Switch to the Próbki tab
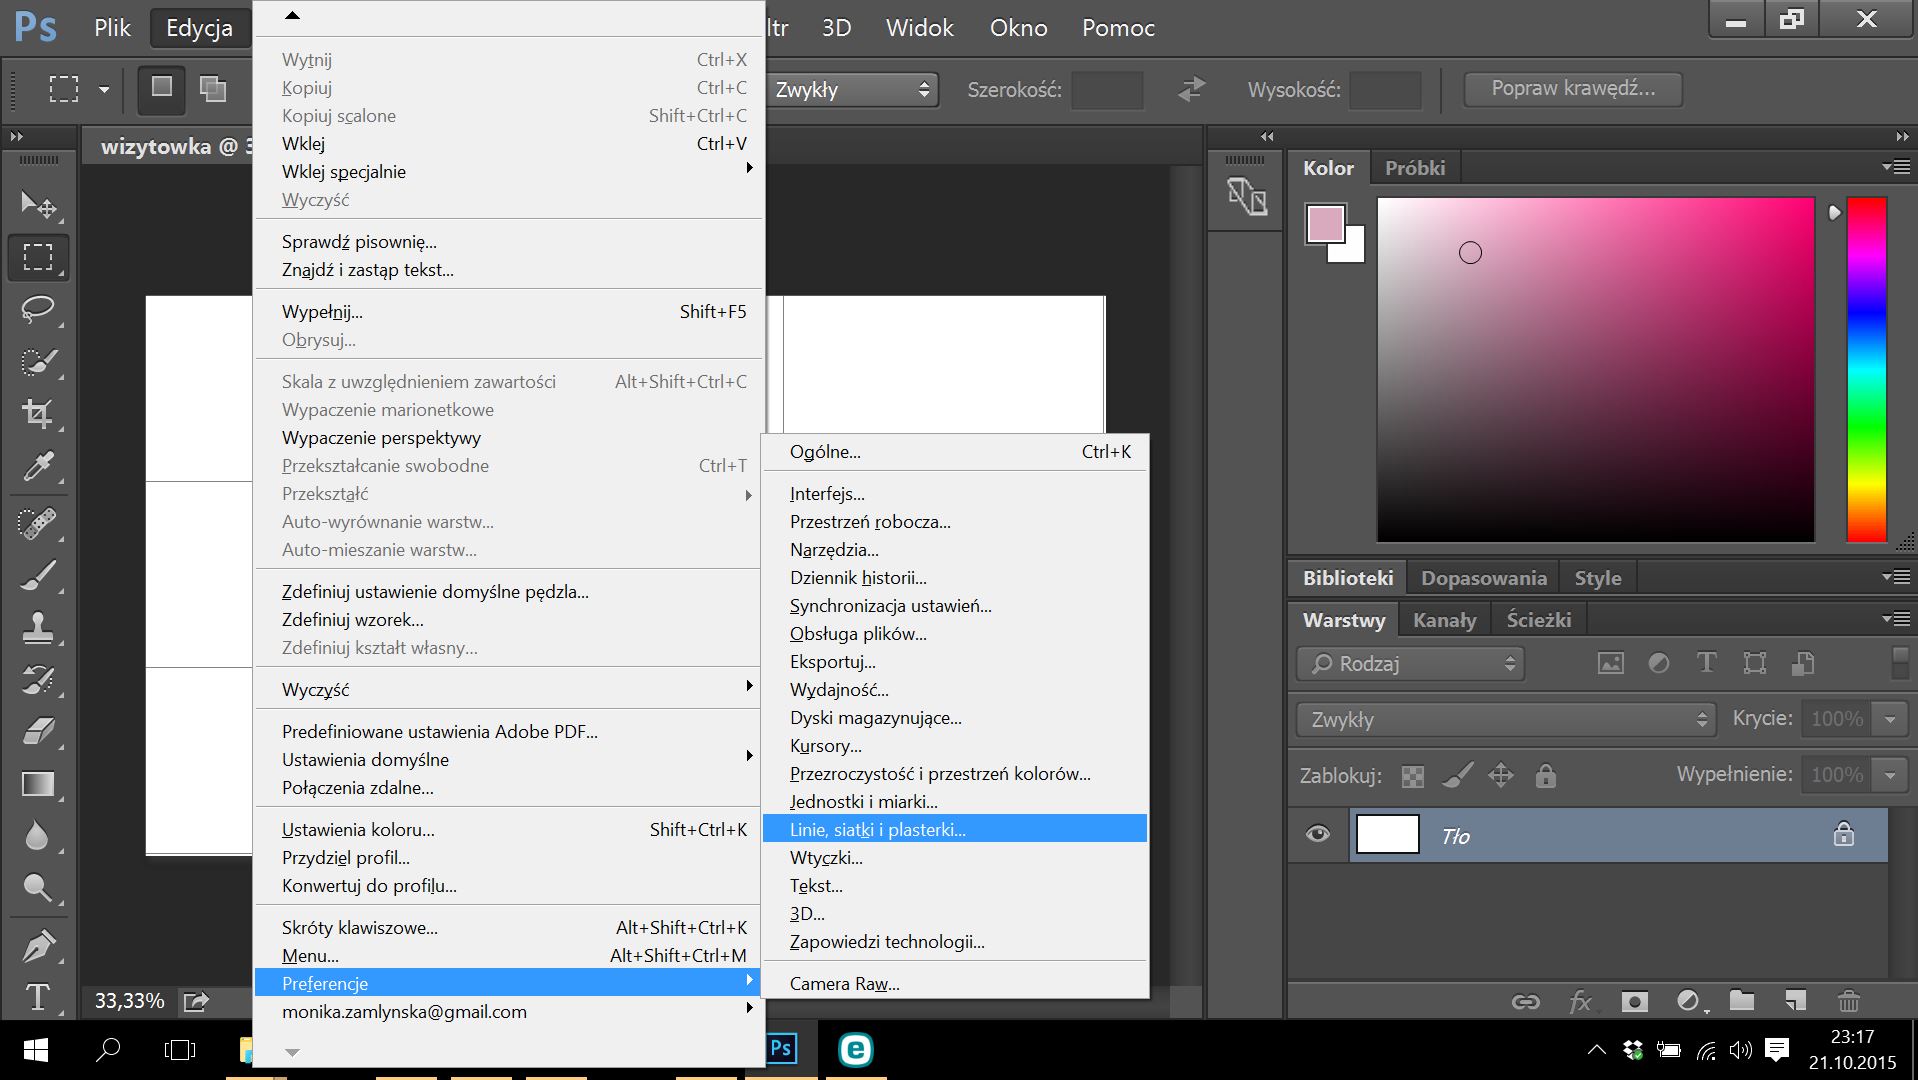 click(1414, 168)
